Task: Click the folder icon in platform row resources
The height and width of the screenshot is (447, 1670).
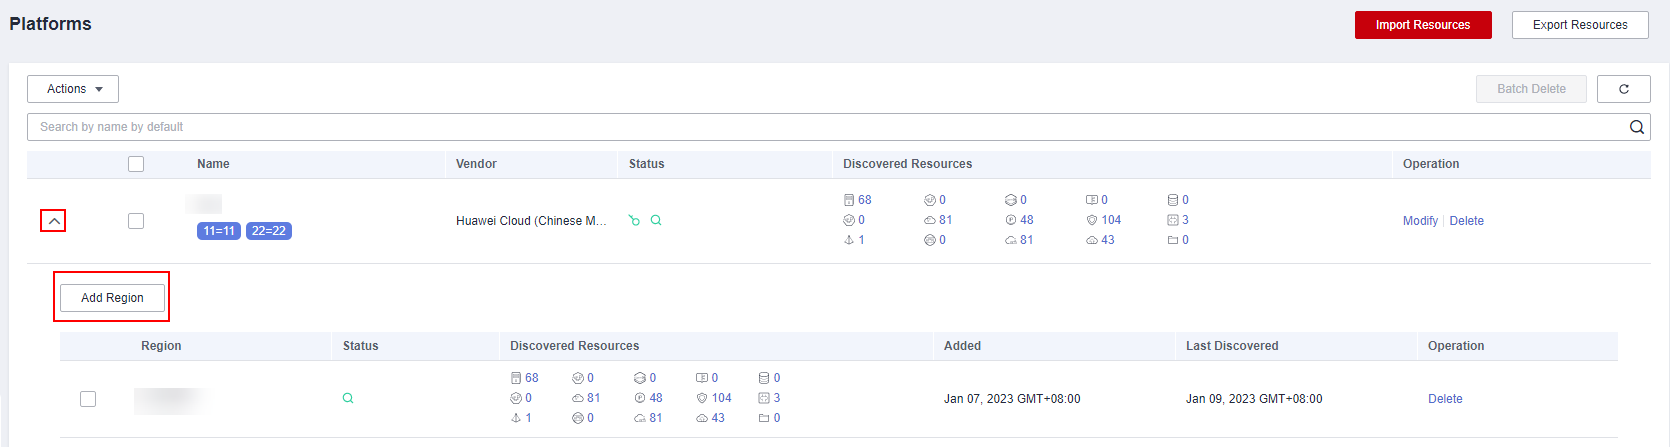Action: pos(1173,240)
